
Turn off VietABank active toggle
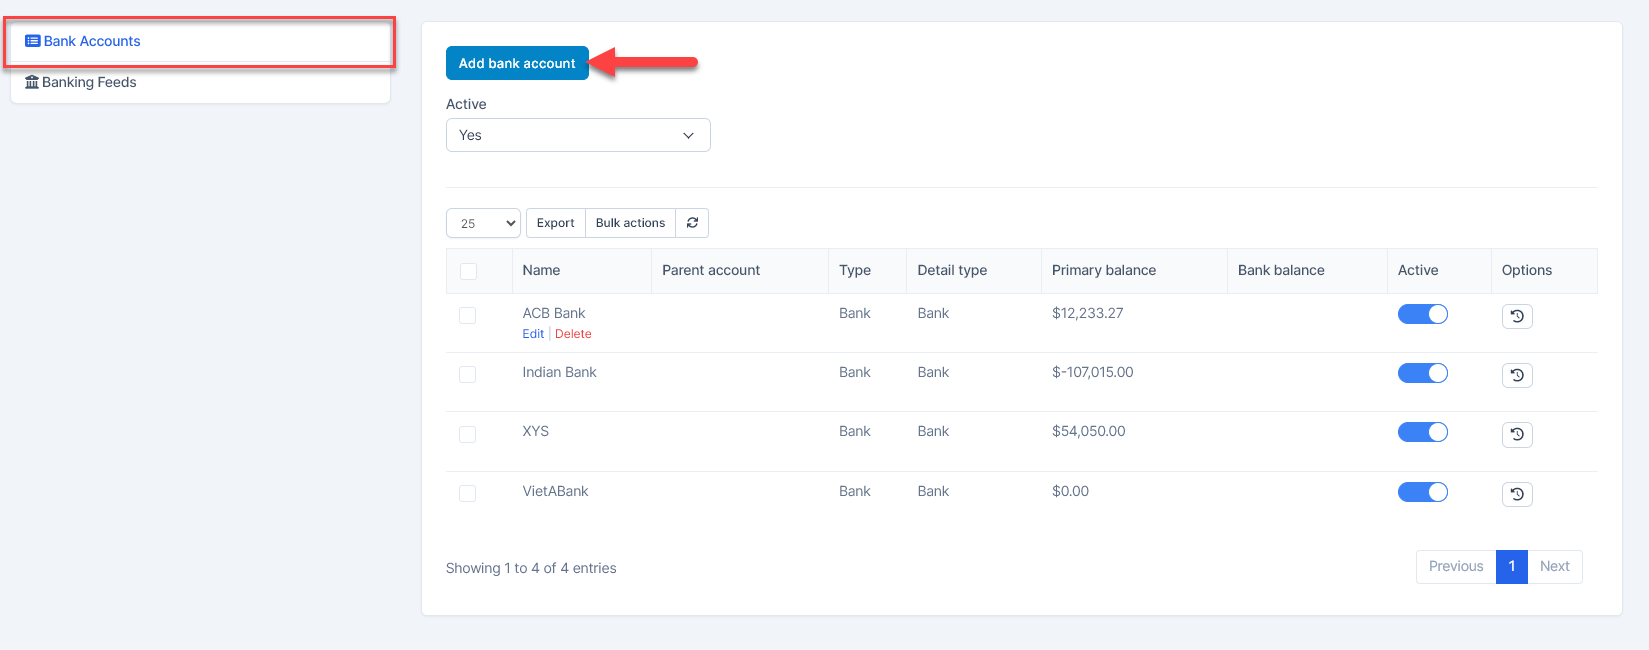click(1422, 492)
